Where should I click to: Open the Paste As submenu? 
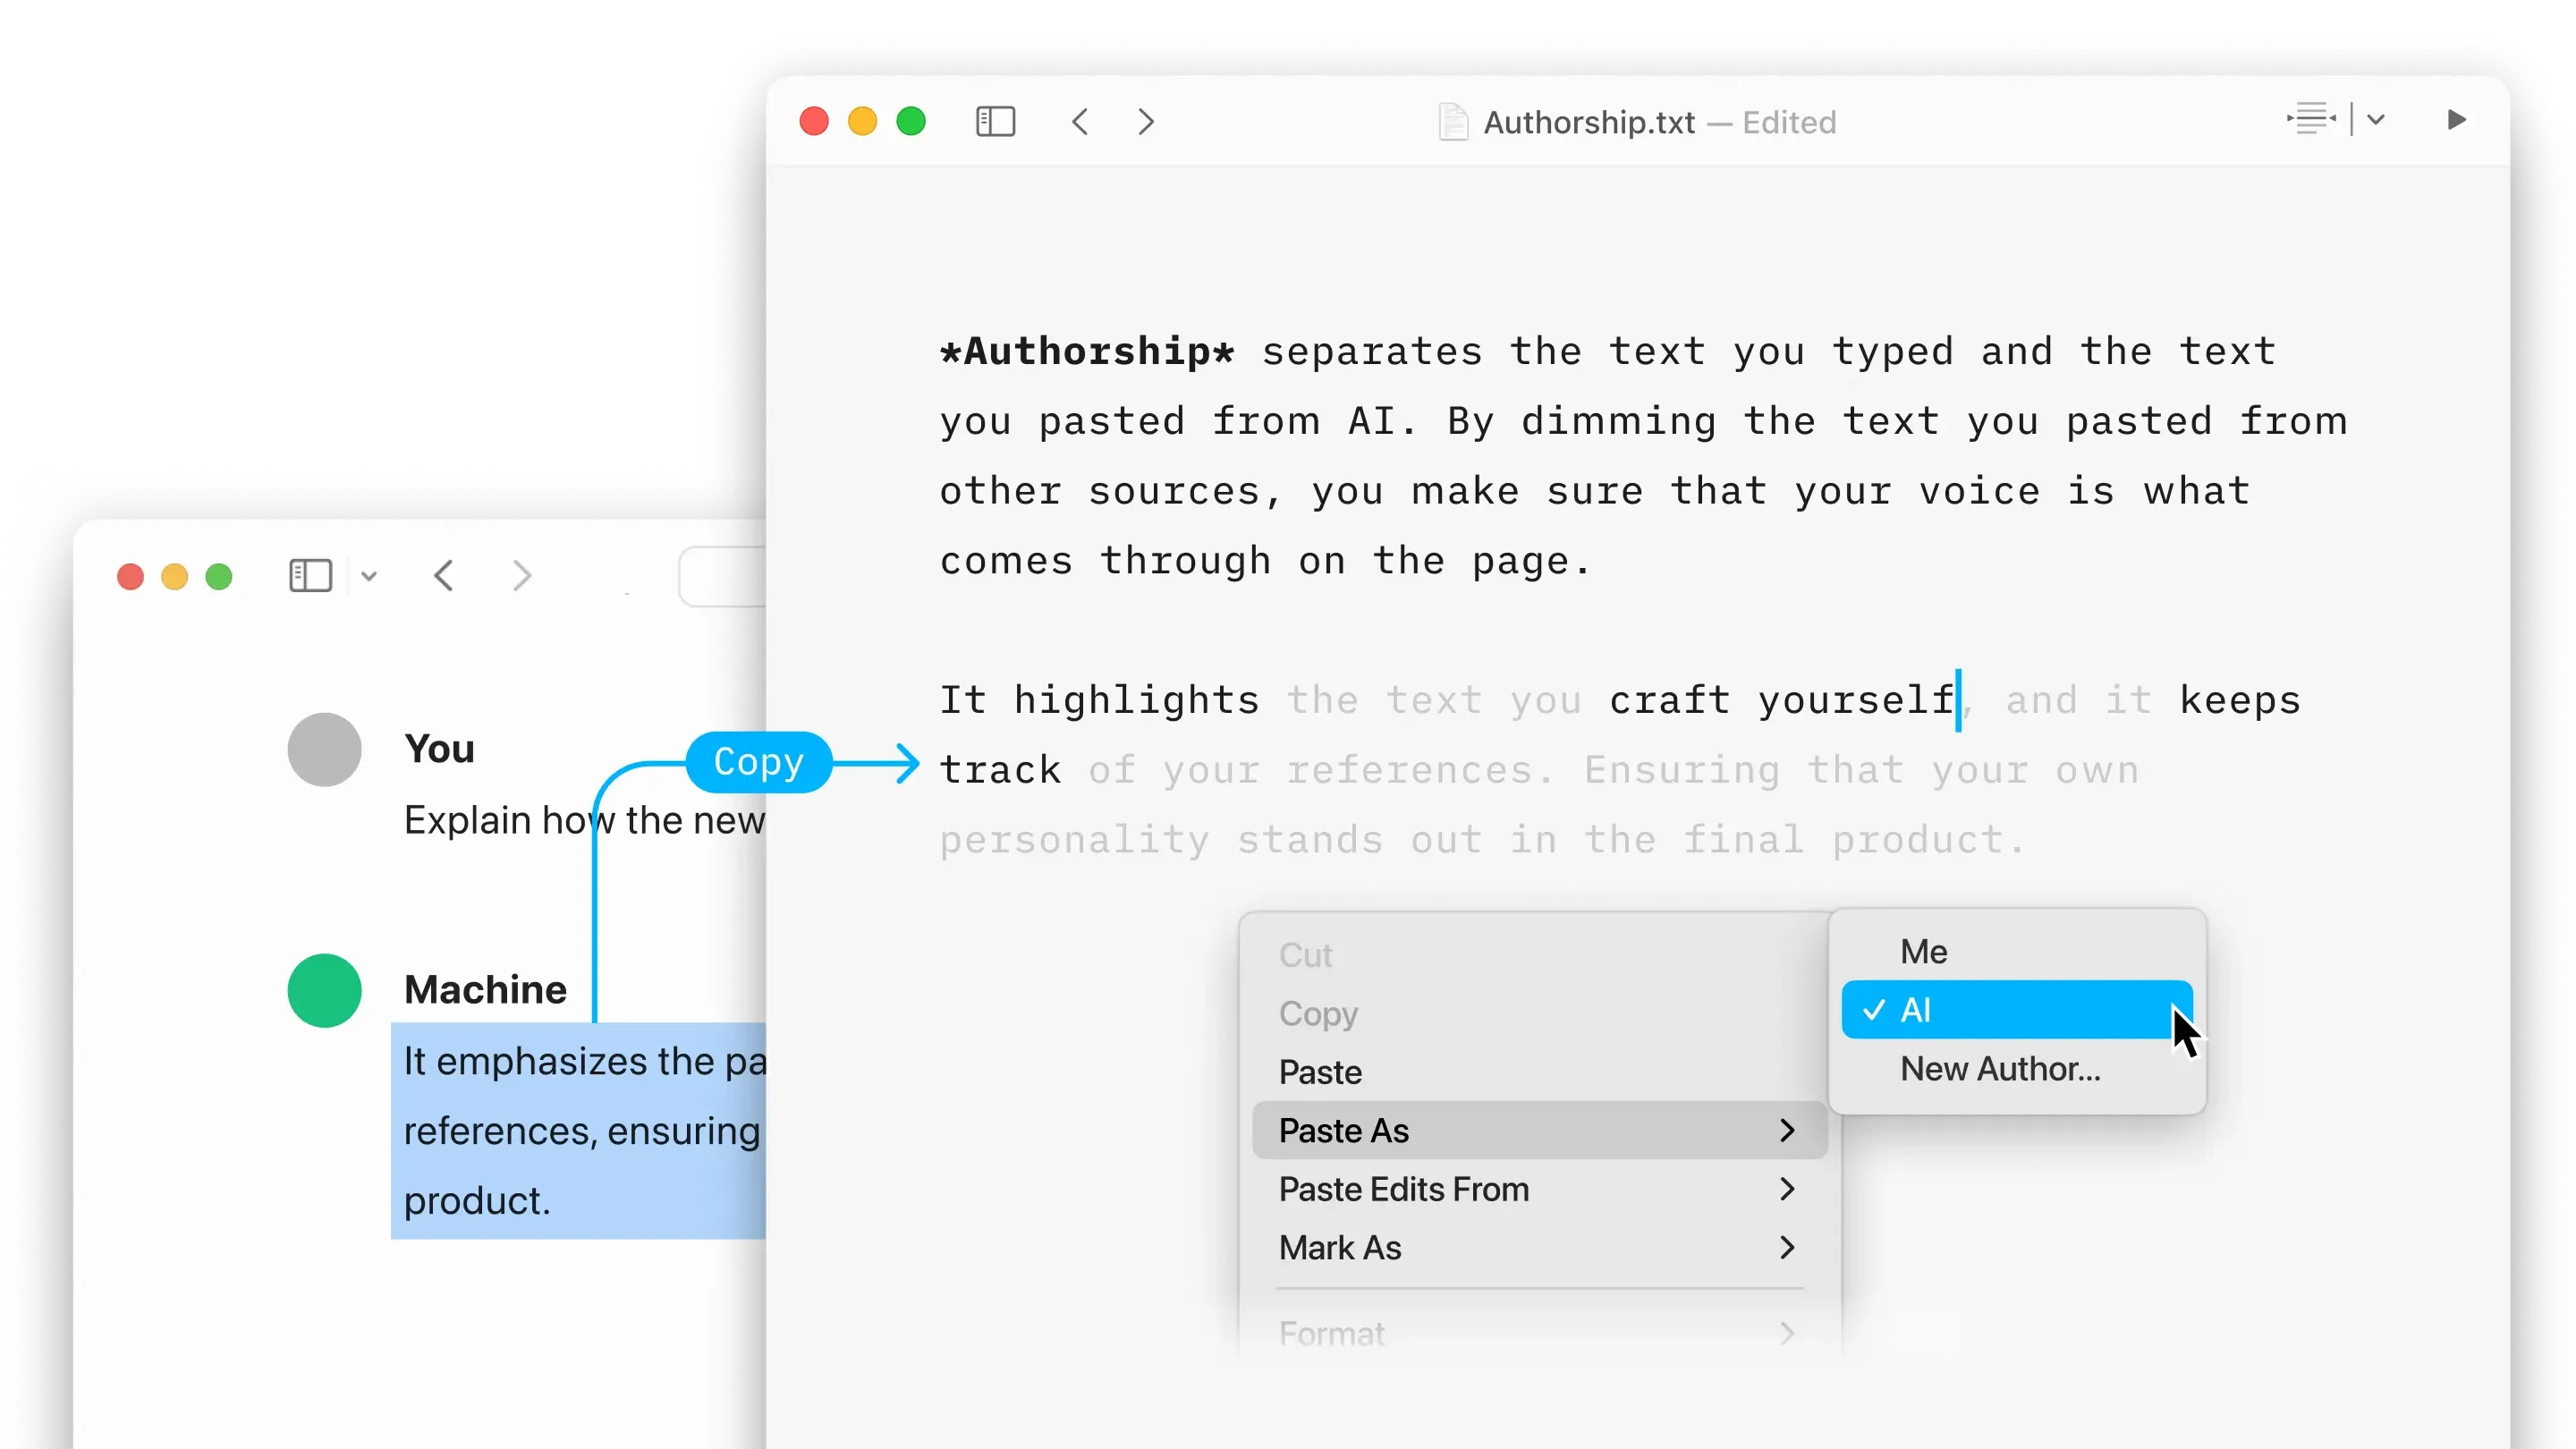(x=1539, y=1131)
